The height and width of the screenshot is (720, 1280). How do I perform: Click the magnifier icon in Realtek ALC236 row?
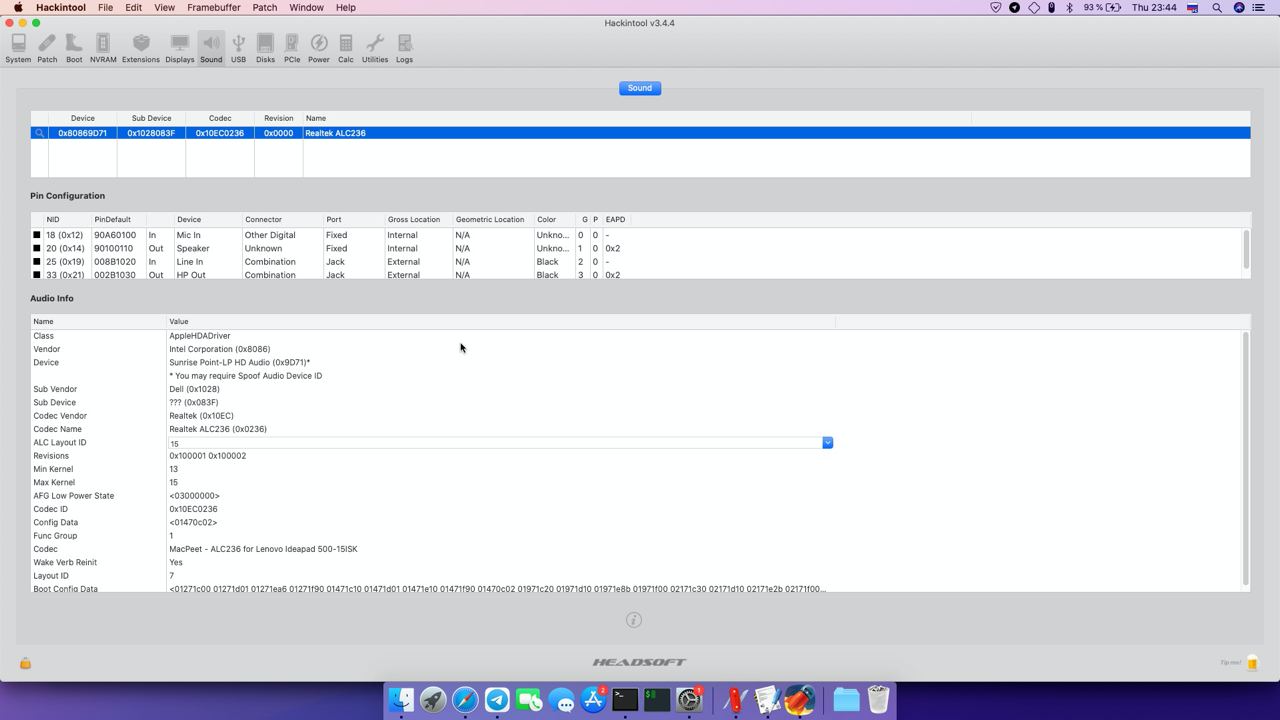coord(39,133)
